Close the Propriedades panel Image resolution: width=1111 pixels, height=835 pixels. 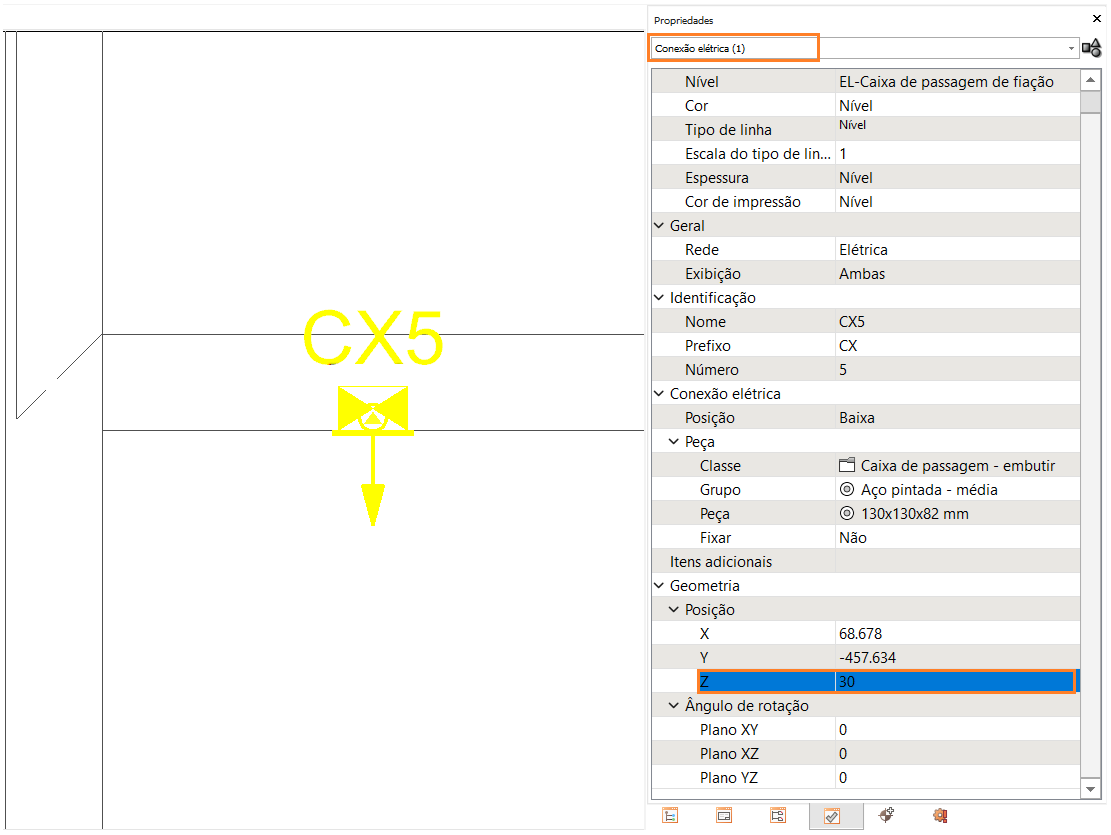pyautogui.click(x=1097, y=18)
